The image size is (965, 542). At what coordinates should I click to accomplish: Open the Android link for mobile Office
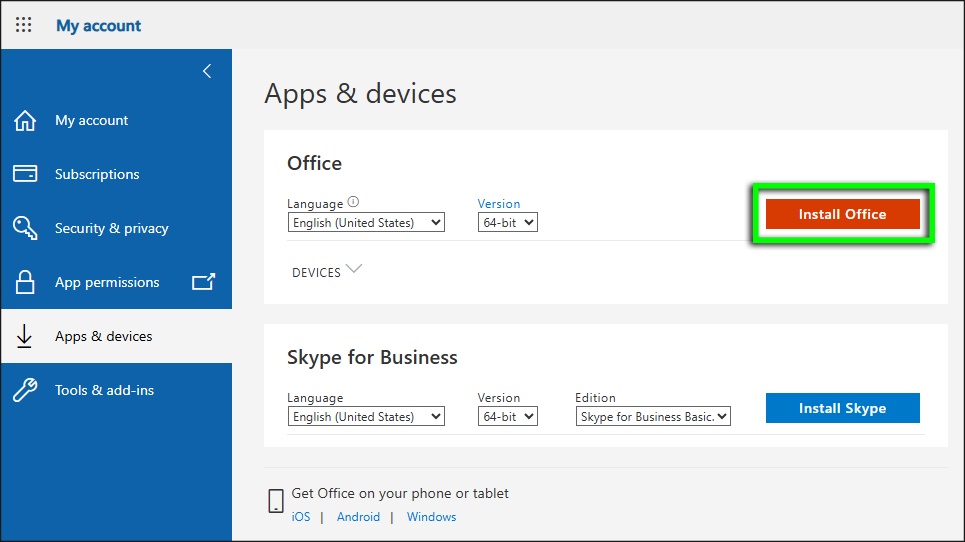(x=358, y=517)
